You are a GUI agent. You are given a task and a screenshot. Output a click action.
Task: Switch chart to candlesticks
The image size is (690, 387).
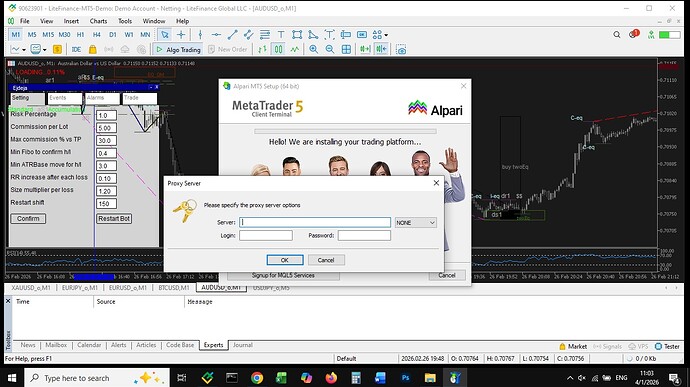click(x=279, y=49)
